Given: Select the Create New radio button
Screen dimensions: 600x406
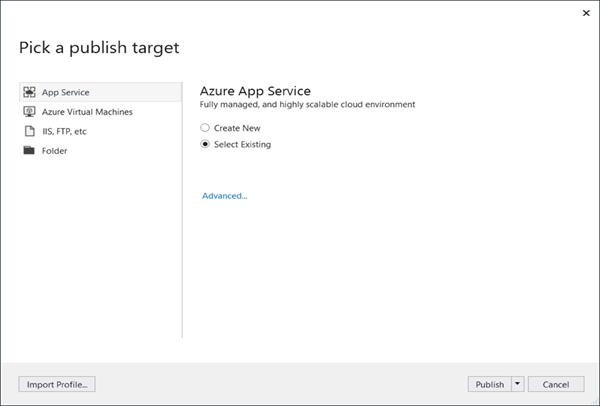Looking at the screenshot, I should [x=205, y=127].
